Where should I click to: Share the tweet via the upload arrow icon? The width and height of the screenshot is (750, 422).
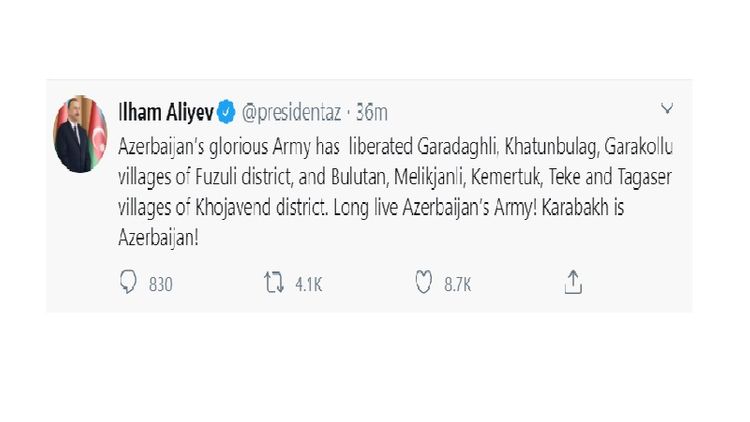[x=572, y=283]
